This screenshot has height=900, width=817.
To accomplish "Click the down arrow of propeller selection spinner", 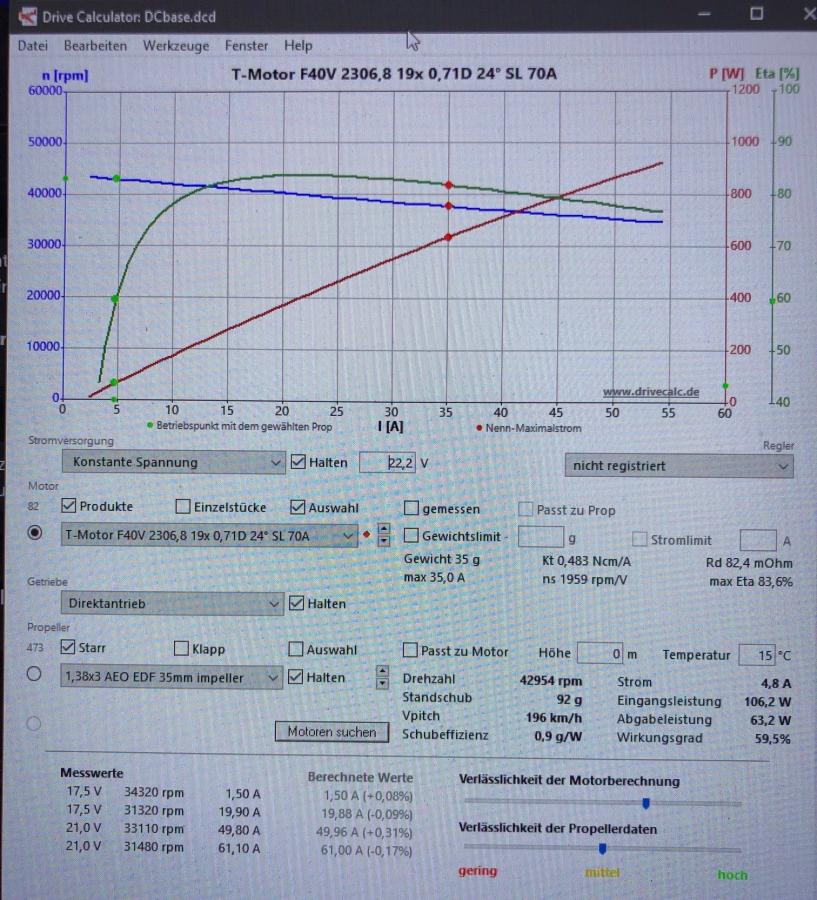I will click(382, 683).
